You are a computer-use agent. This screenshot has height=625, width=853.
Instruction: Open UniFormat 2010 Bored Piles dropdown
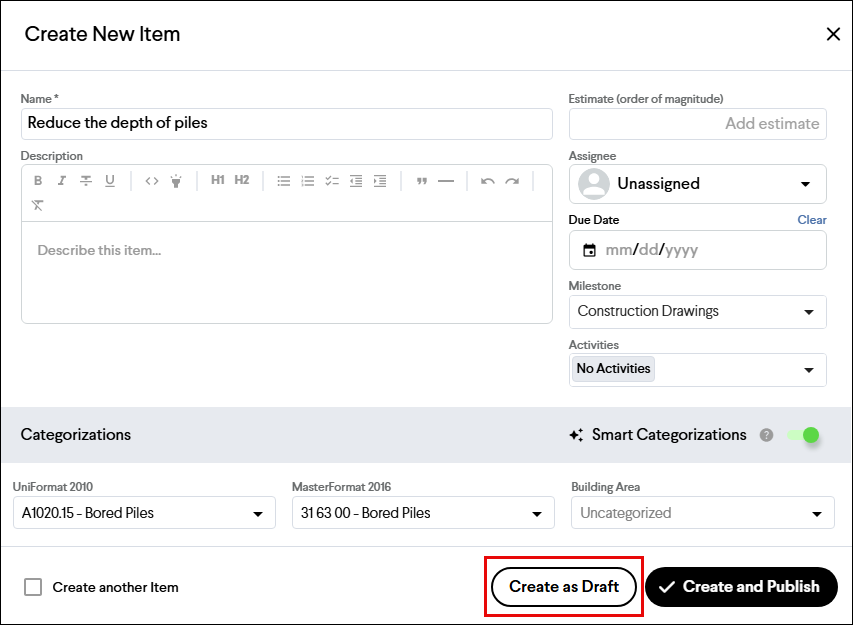[x=144, y=512]
